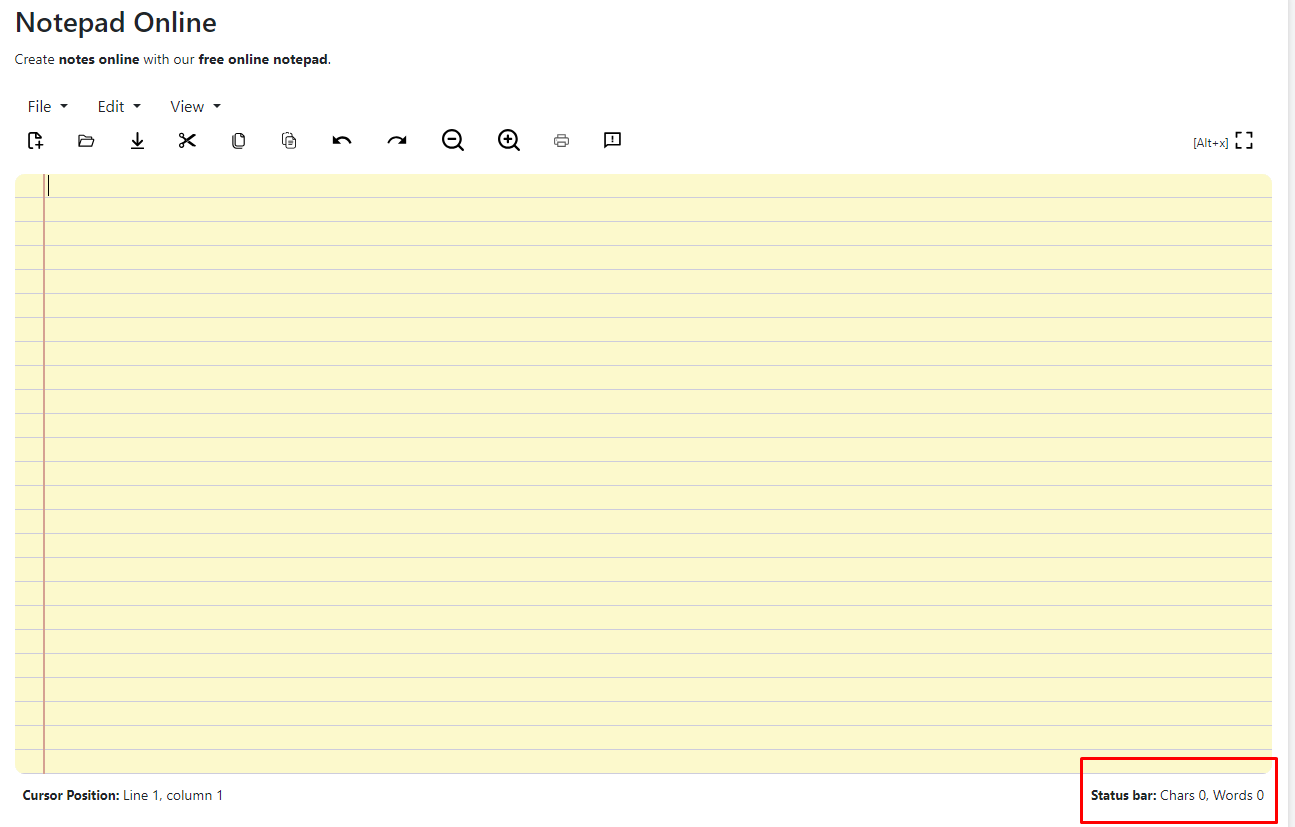Redo the last action
Screen dimensions: 1295x827
click(396, 140)
